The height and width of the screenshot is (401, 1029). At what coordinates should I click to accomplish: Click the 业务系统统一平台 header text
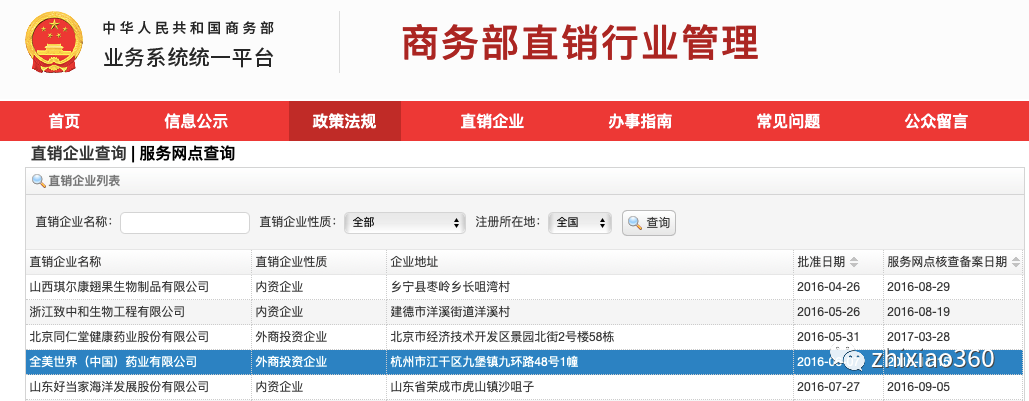188,58
